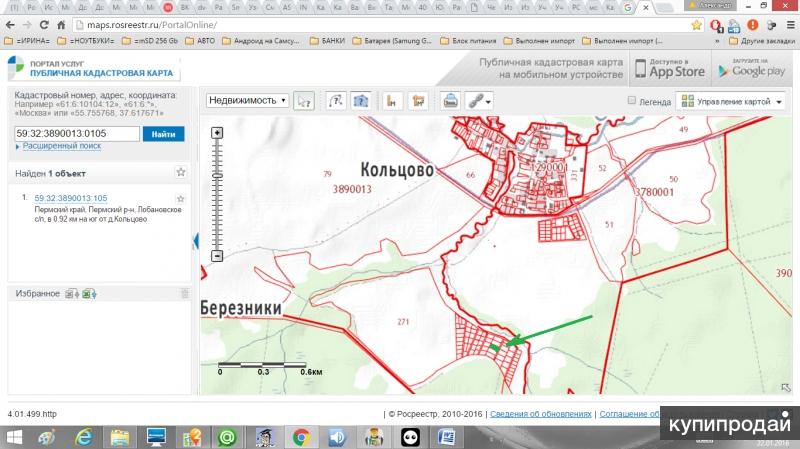800x449 pixels.
Task: Click the toolbar icon left of printer
Action: point(418,101)
